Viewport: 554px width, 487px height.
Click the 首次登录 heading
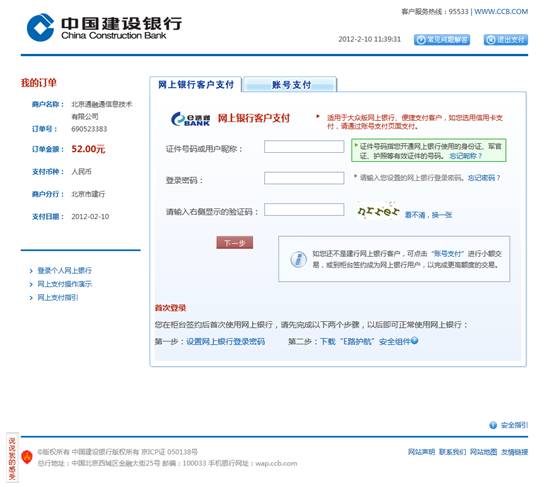click(170, 308)
